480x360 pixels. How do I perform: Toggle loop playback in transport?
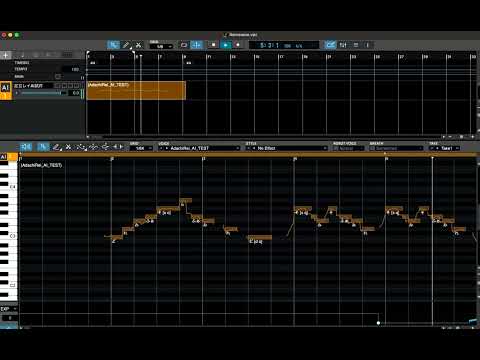click(x=184, y=45)
